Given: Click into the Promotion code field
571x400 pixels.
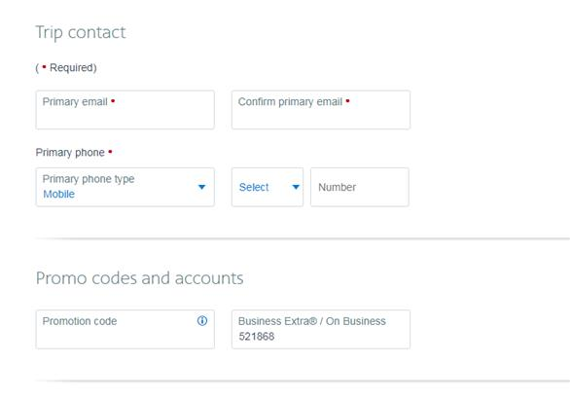Looking at the screenshot, I should pos(125,329).
